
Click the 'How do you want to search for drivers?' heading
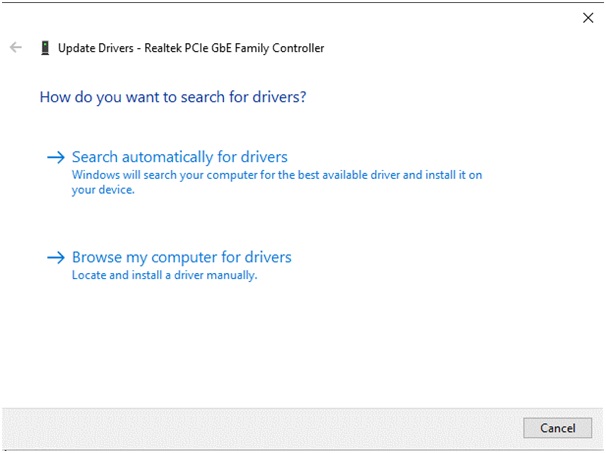coord(173,97)
